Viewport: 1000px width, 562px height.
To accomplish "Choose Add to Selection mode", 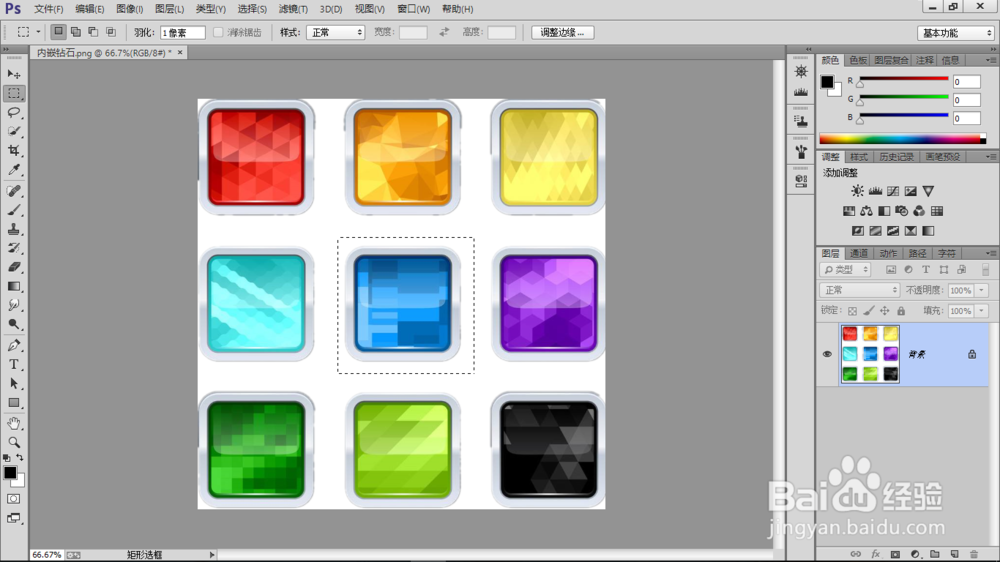I will coord(76,31).
